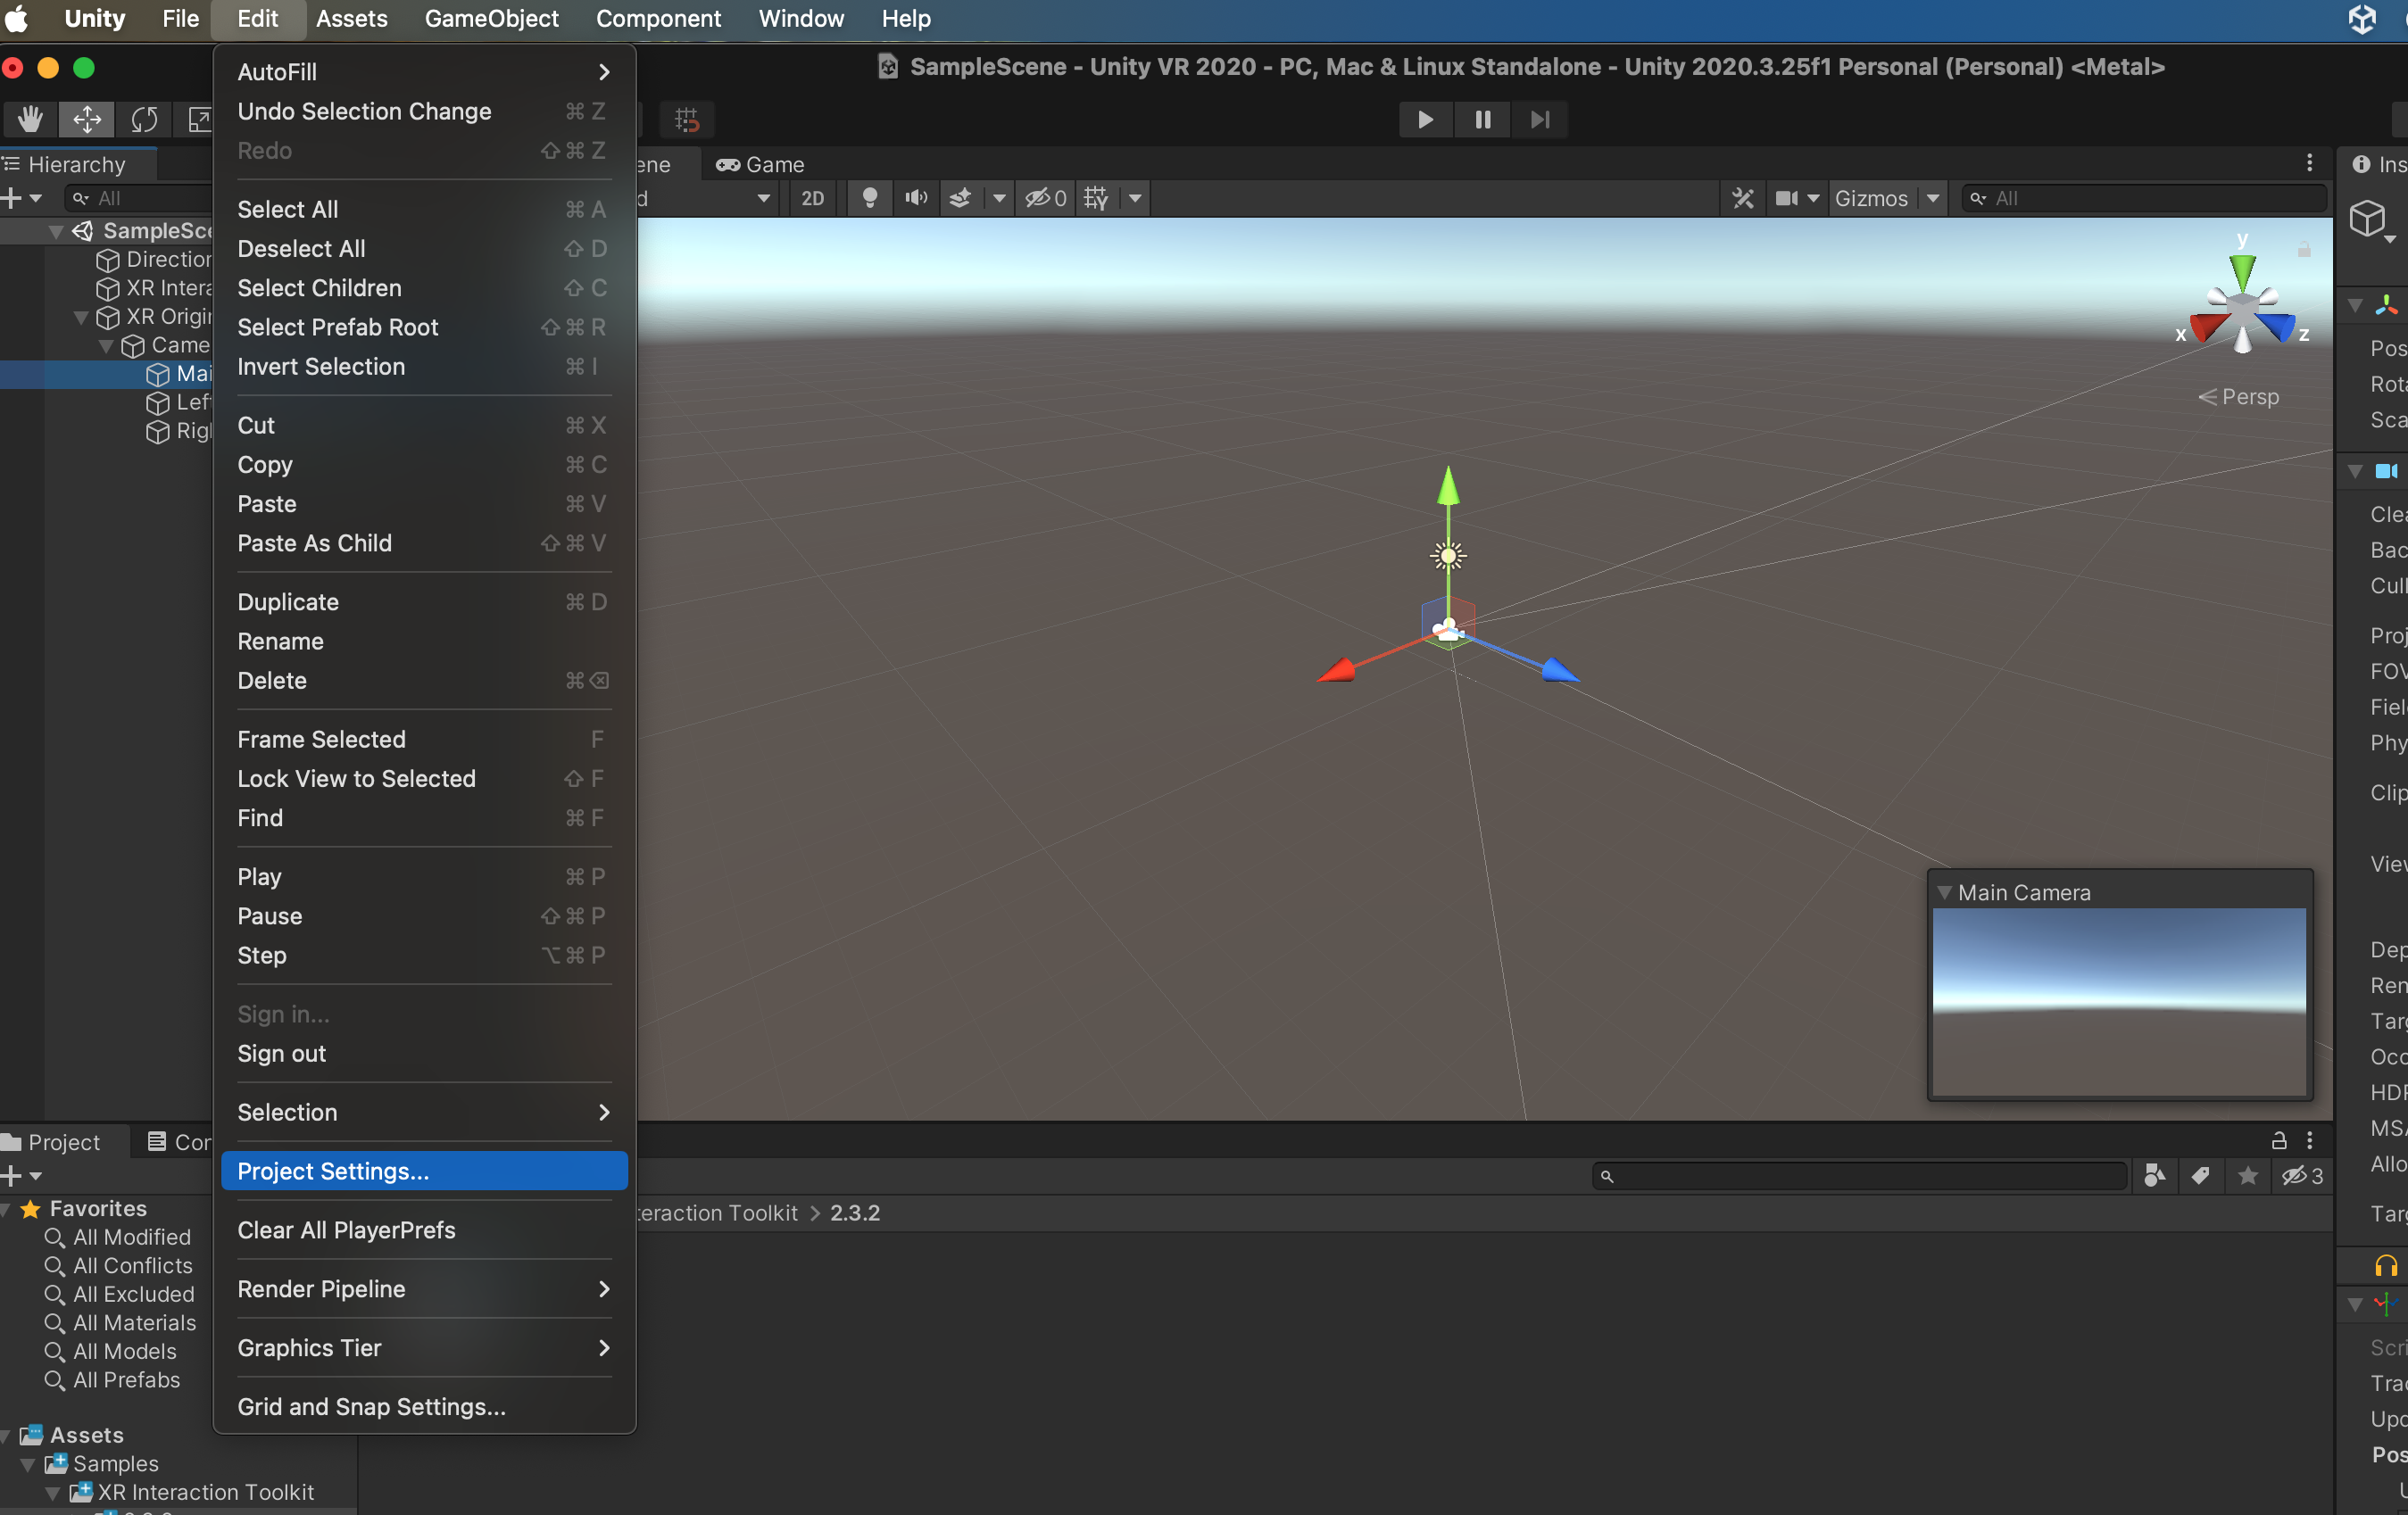Viewport: 2408px width, 1515px height.
Task: Select the Hand tool in toolbar
Action: 30,119
